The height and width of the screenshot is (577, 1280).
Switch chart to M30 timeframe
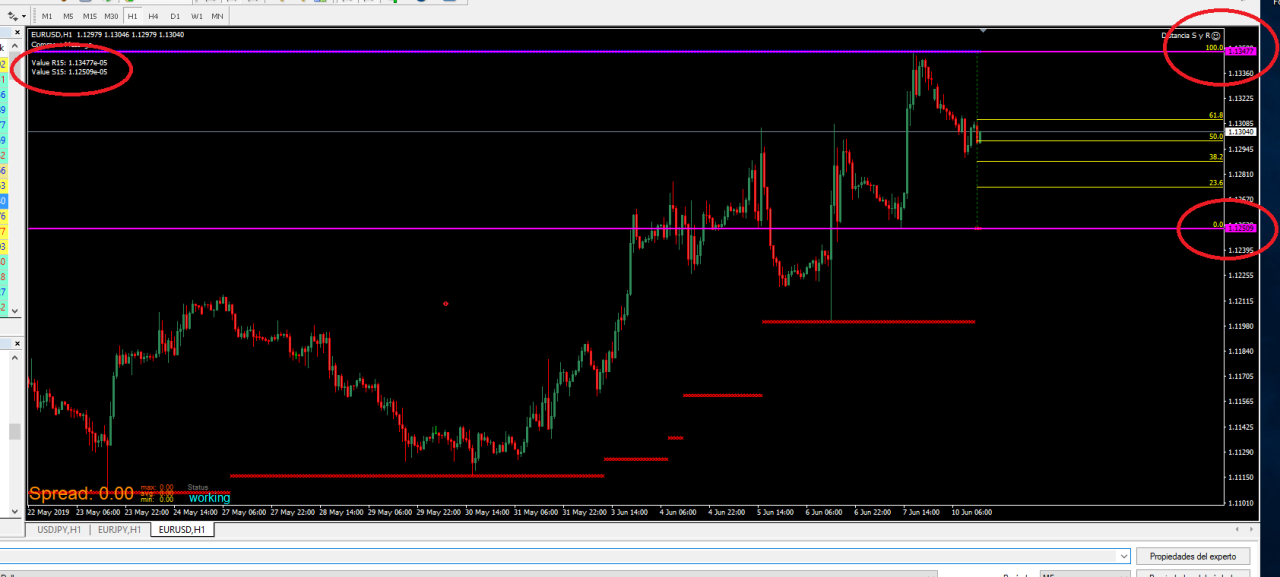(x=111, y=17)
